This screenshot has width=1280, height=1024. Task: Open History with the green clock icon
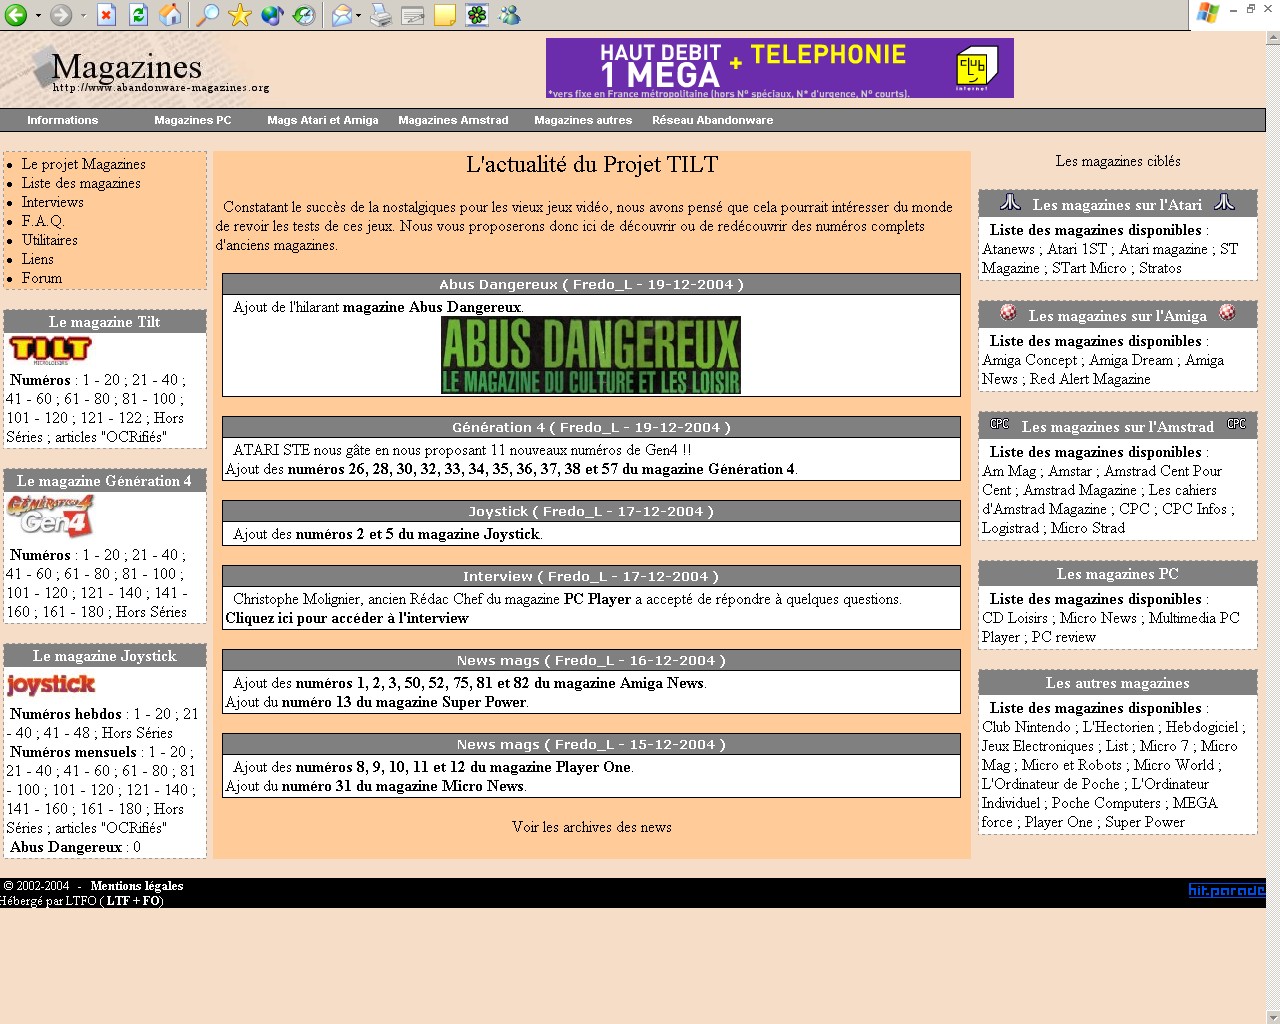click(305, 15)
